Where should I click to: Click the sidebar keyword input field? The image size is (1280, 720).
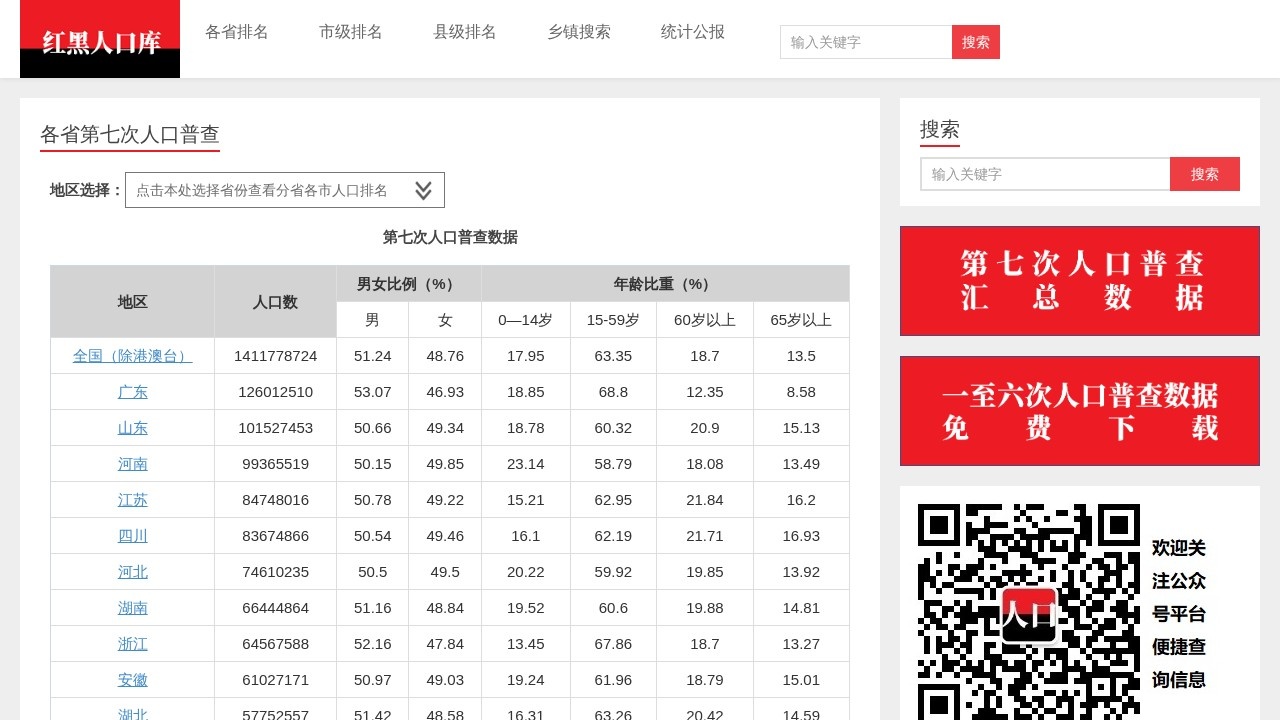[1044, 173]
